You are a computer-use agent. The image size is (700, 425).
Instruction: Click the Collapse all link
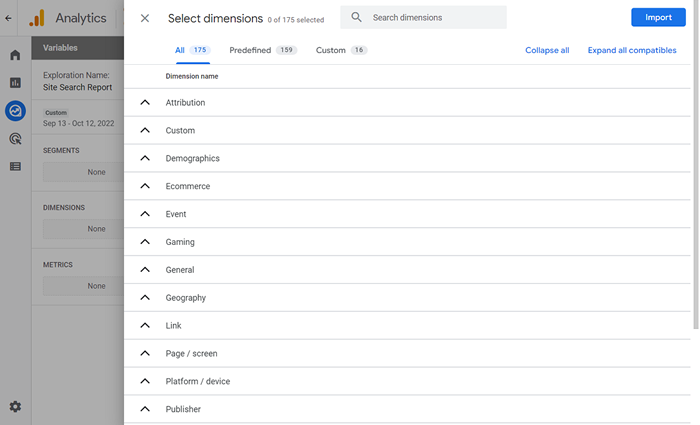tap(547, 50)
